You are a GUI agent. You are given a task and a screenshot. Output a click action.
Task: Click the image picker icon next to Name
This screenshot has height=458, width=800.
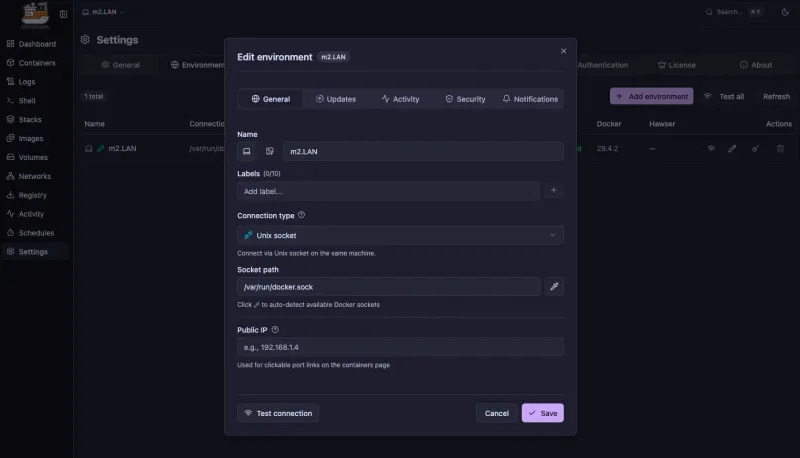tap(269, 151)
